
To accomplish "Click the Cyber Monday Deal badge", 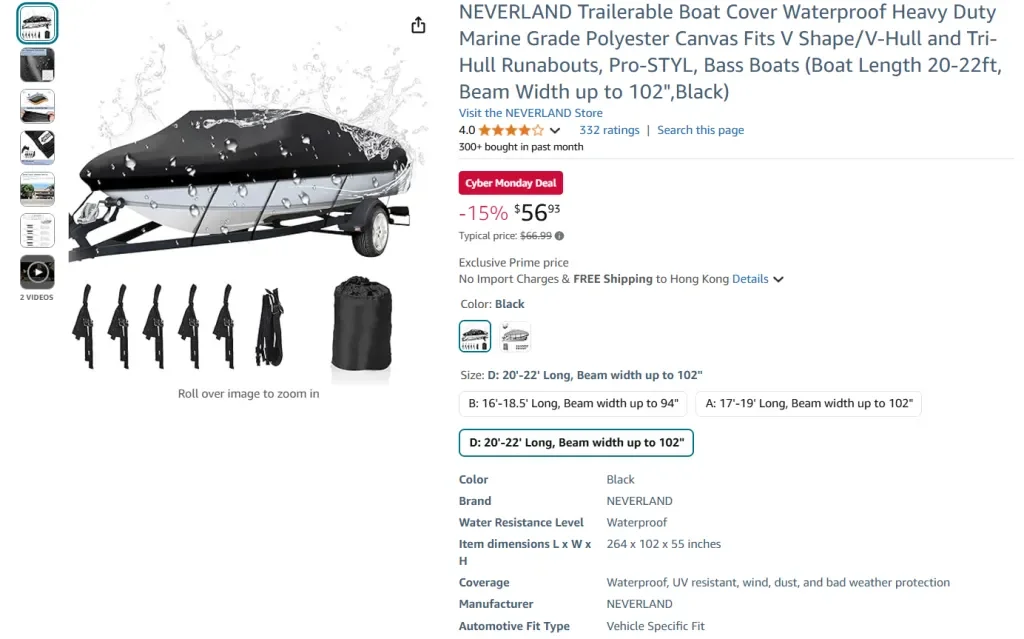I will (510, 183).
